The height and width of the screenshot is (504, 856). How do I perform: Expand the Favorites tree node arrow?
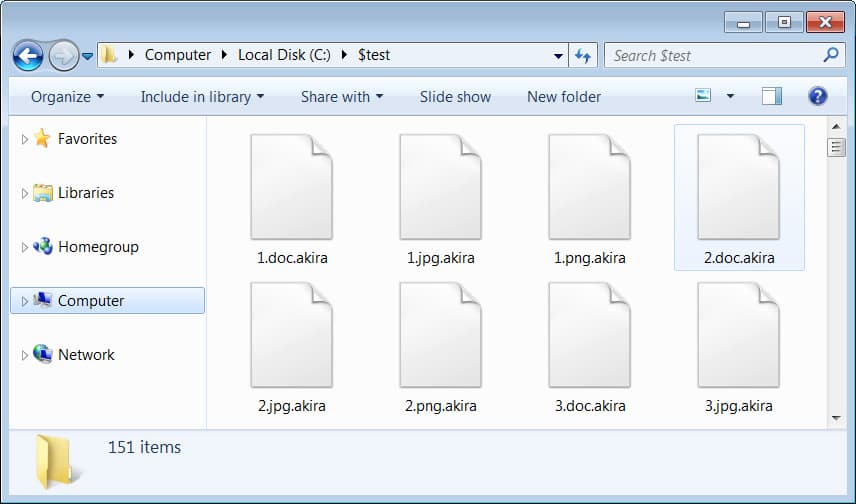[x=25, y=139]
